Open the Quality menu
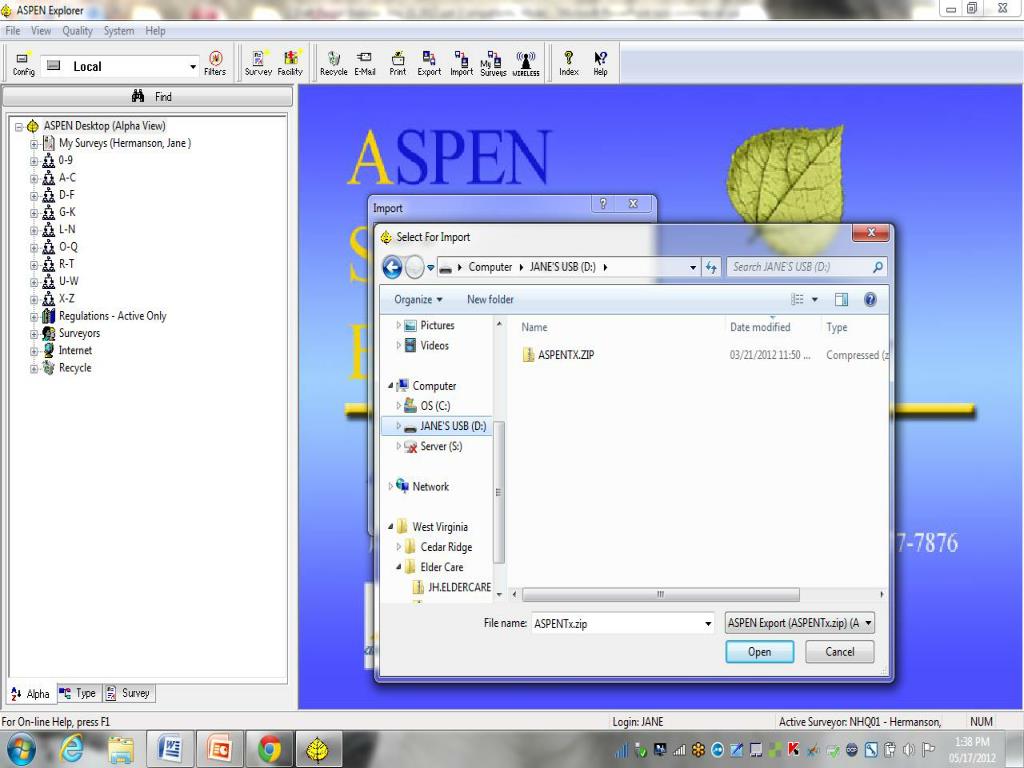Screen dimensions: 1024x768 click(77, 31)
